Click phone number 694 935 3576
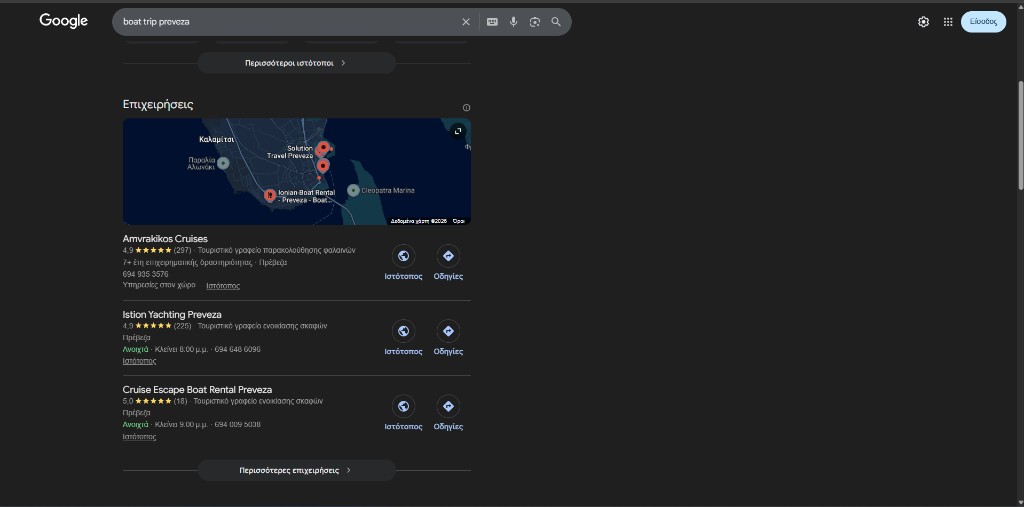Screen dimensions: 1024x507 click(x=146, y=274)
